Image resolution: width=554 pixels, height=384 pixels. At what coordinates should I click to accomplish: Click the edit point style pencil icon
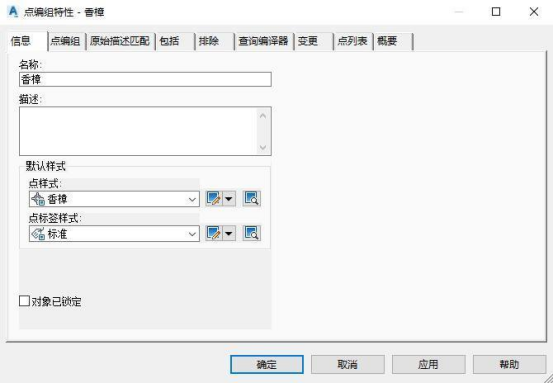click(x=214, y=199)
